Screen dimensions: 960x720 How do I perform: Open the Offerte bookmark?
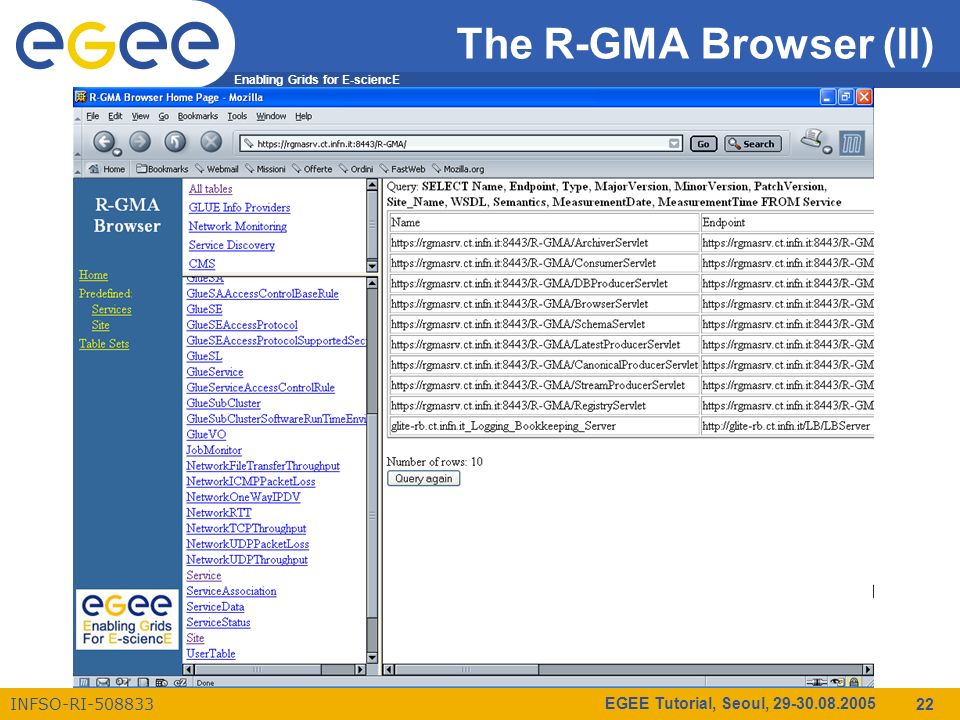pyautogui.click(x=312, y=169)
